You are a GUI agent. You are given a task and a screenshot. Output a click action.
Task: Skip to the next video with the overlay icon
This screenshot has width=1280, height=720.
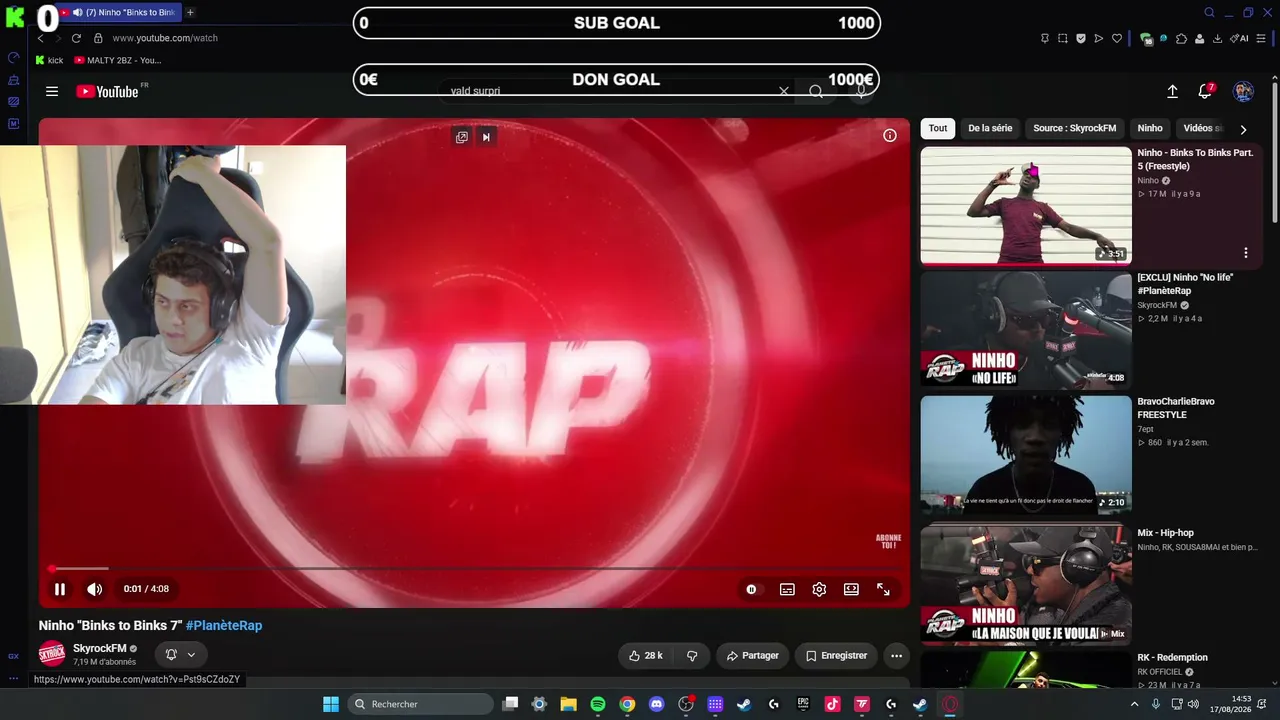click(486, 137)
